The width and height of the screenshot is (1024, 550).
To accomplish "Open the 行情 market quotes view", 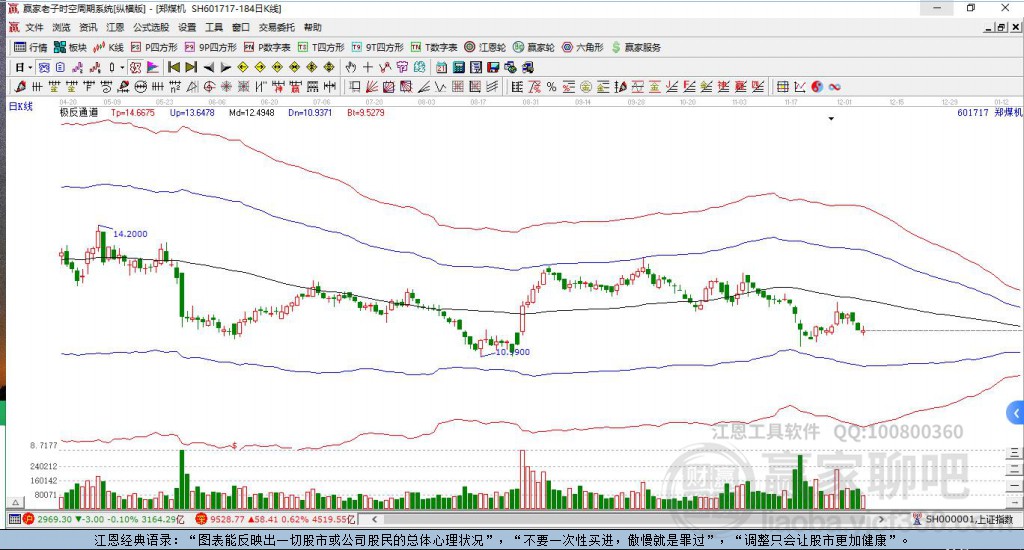I will pyautogui.click(x=31, y=47).
